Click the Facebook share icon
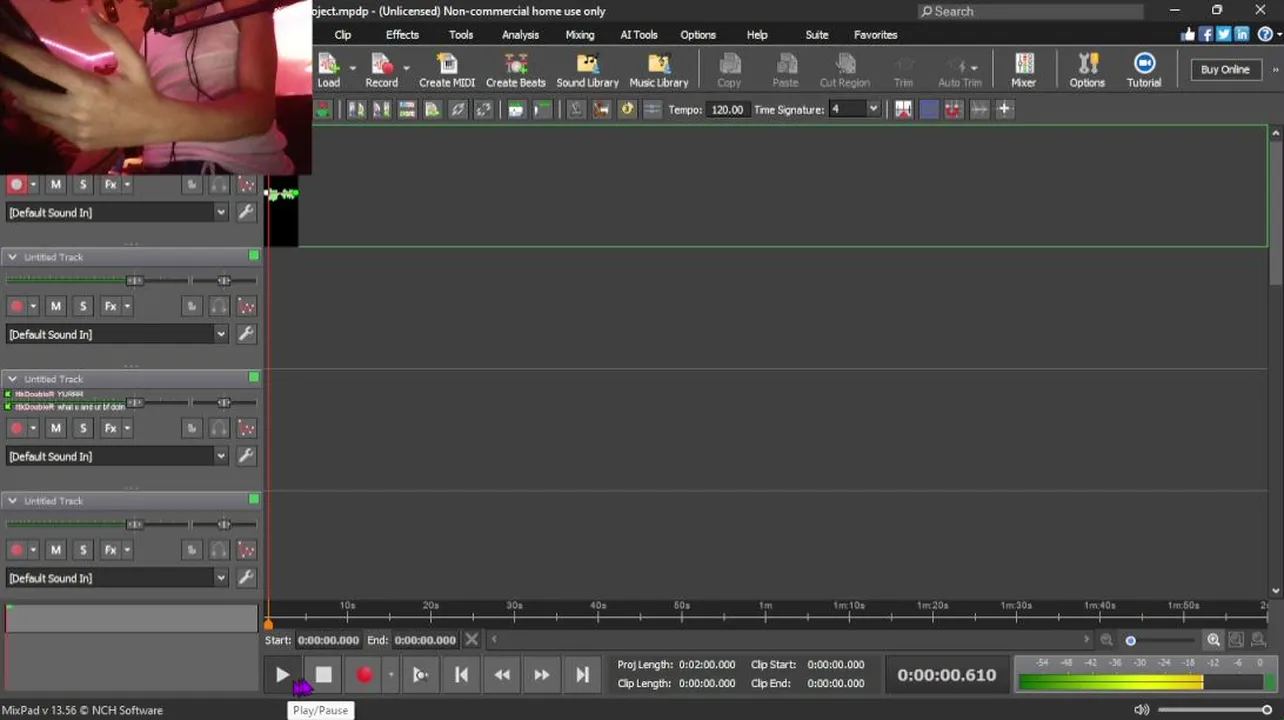Image resolution: width=1284 pixels, height=720 pixels. (1206, 34)
